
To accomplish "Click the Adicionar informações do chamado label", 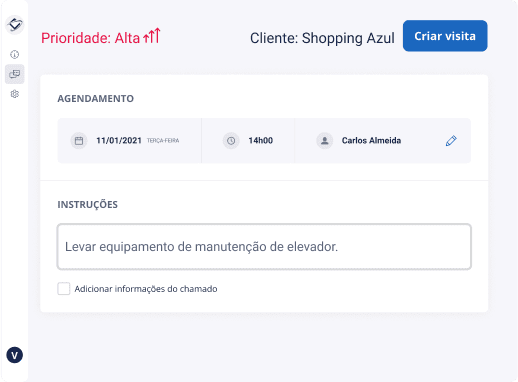I will click(x=146, y=289).
